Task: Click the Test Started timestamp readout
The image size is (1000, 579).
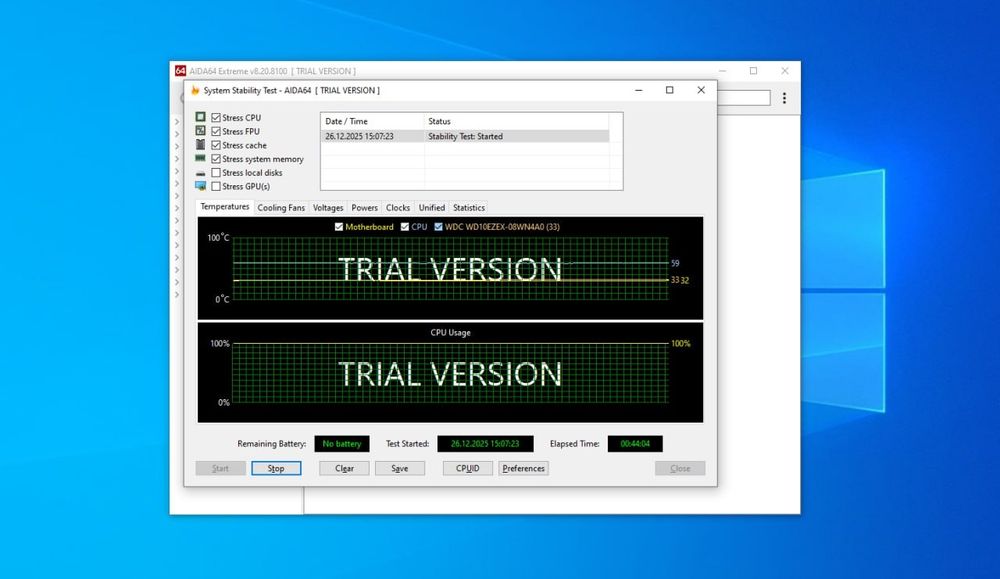Action: [485, 444]
